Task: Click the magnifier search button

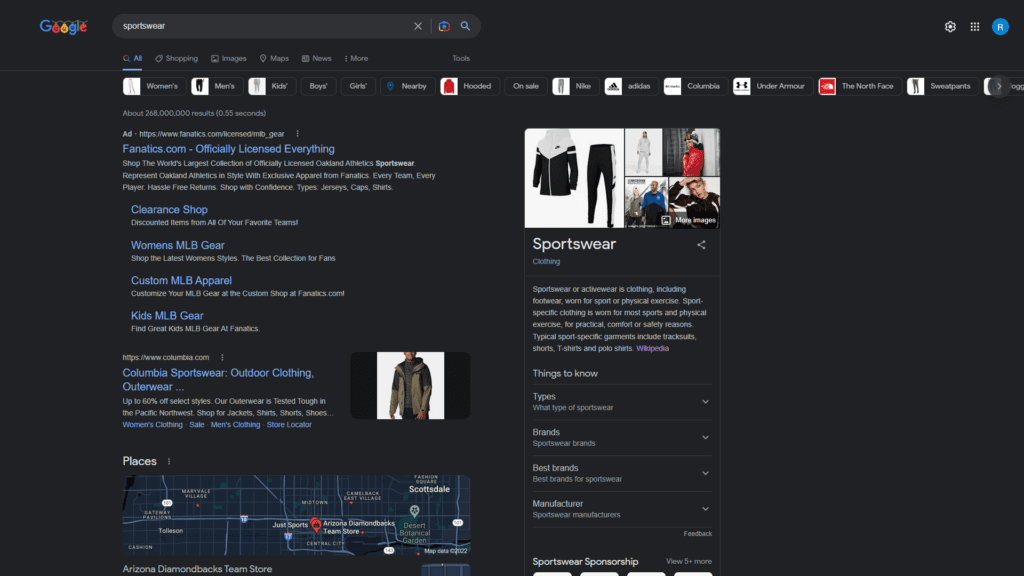Action: click(x=465, y=26)
